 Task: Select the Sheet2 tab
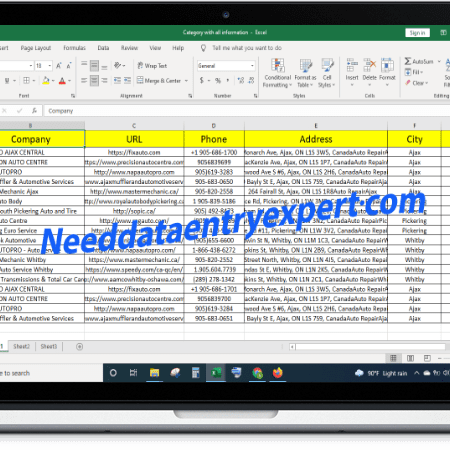coord(22,346)
